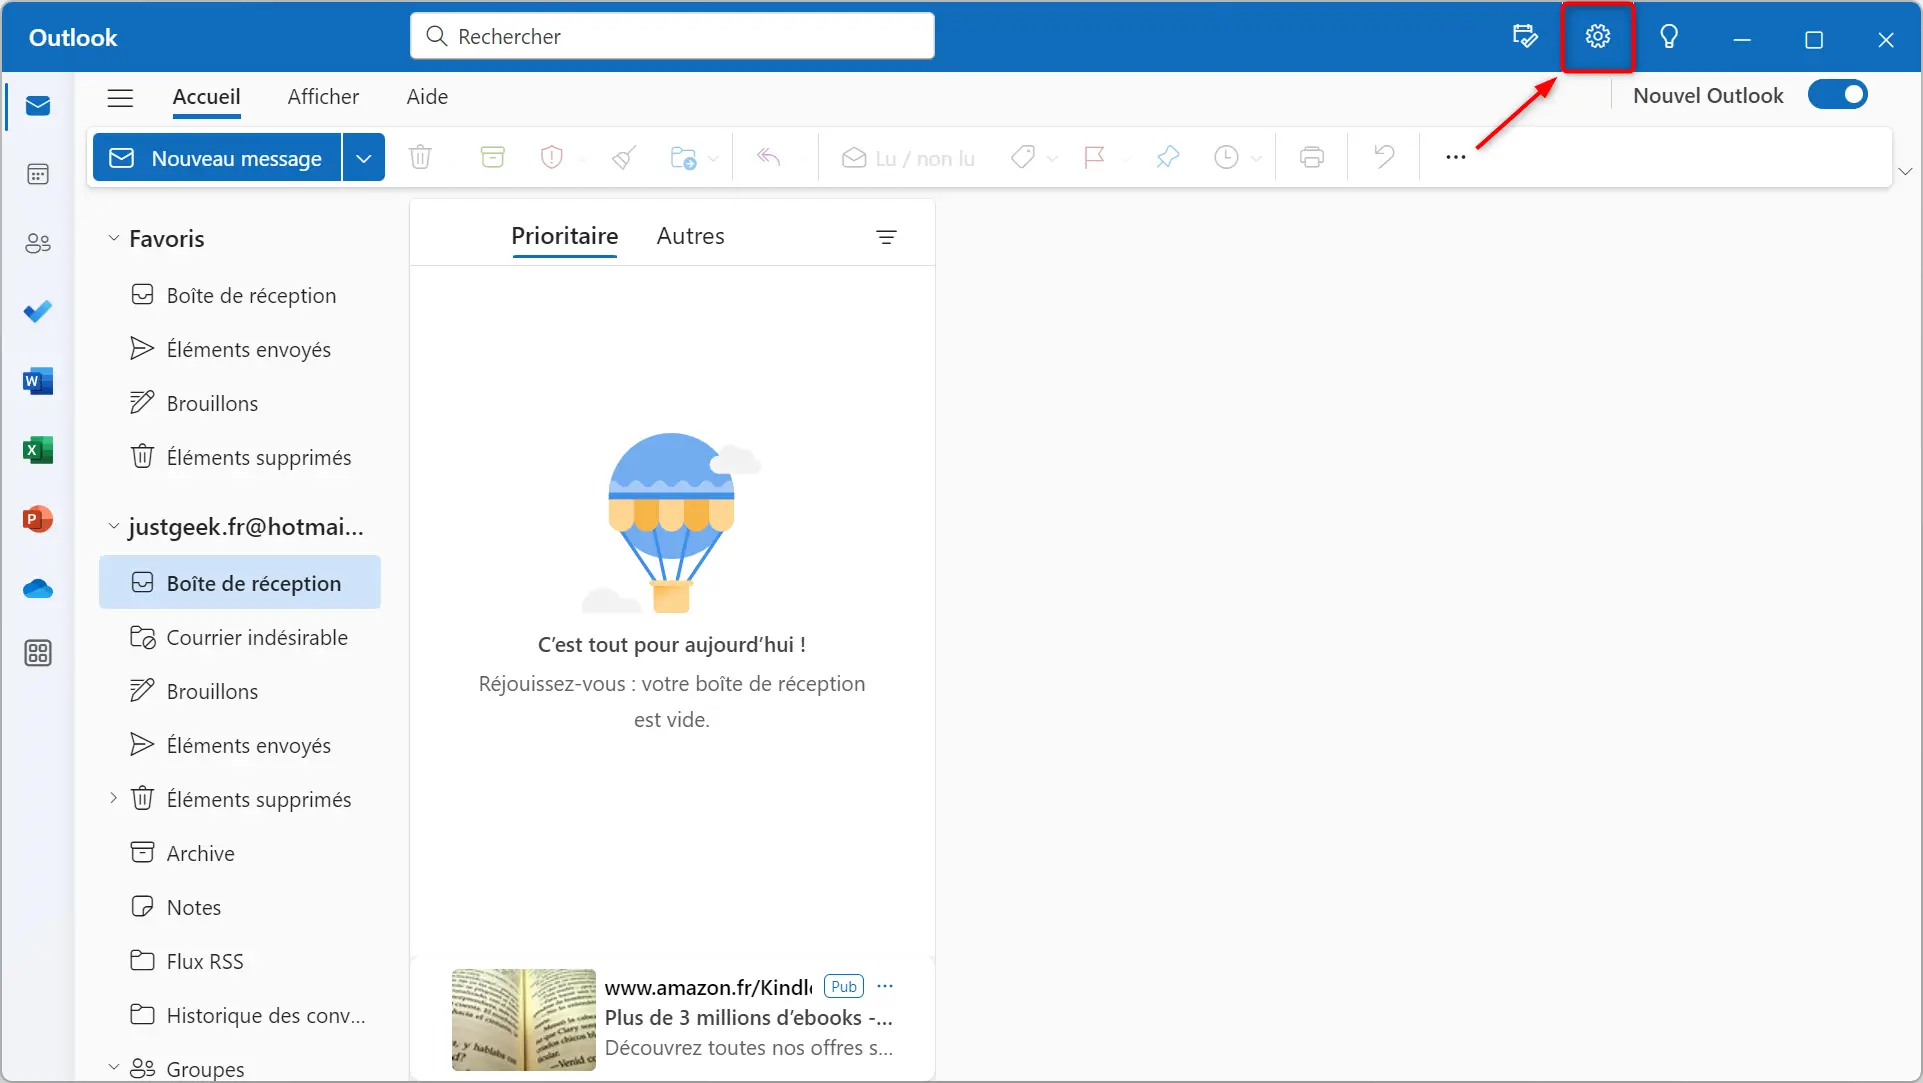Click the Archive toolbar icon

pyautogui.click(x=492, y=157)
